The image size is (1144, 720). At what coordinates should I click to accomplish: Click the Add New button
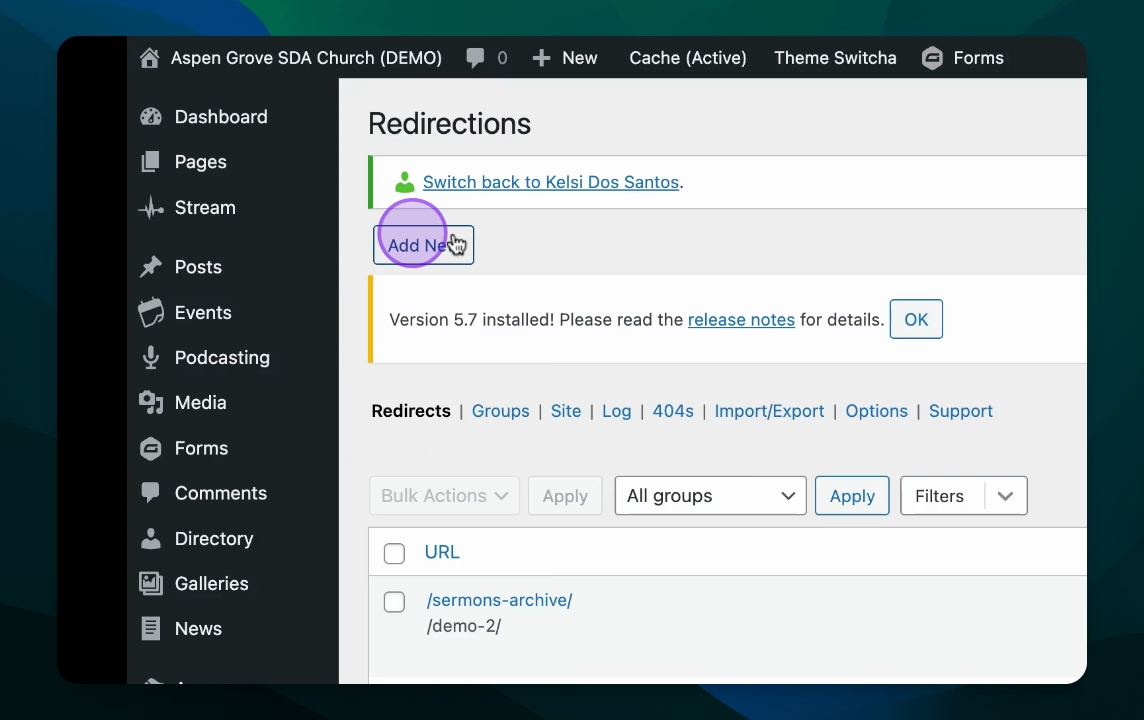tap(423, 245)
